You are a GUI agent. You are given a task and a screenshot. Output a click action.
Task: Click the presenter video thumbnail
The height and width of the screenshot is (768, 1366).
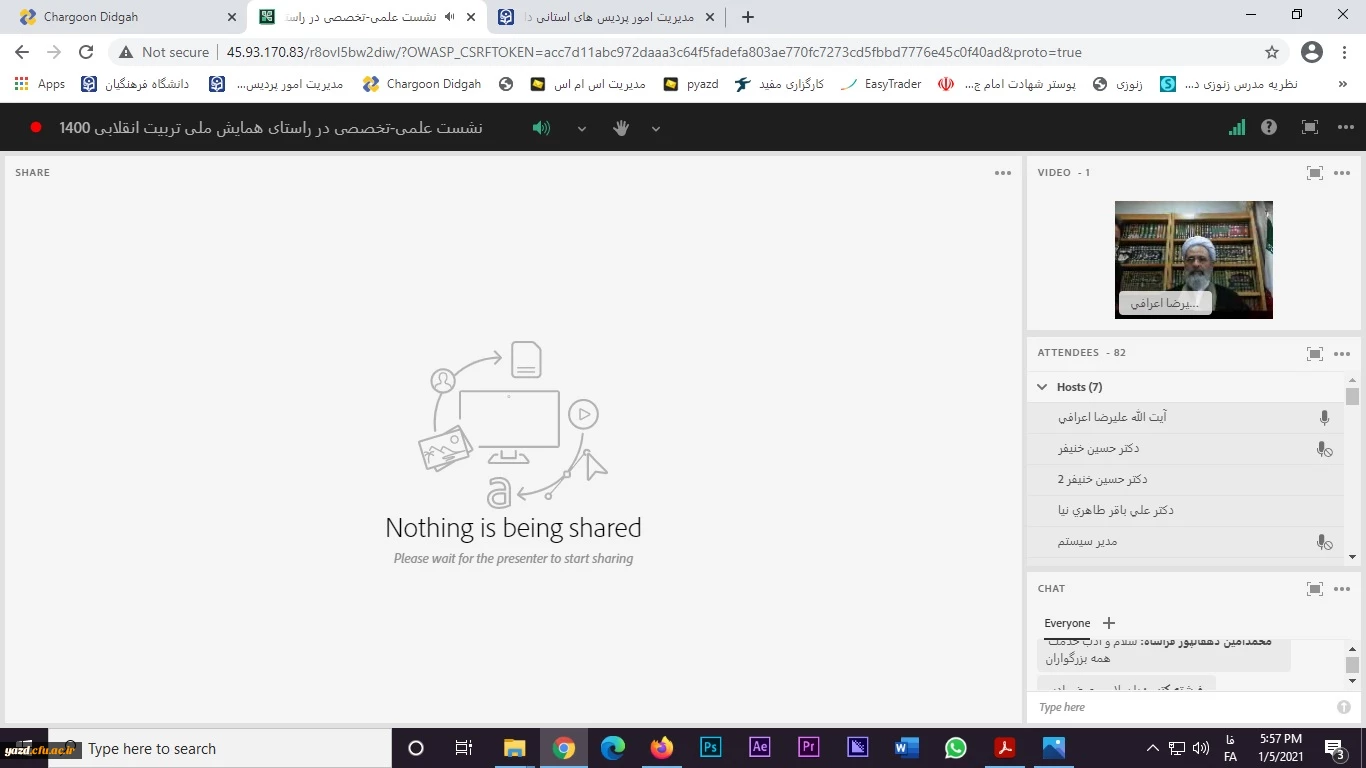pyautogui.click(x=1193, y=259)
